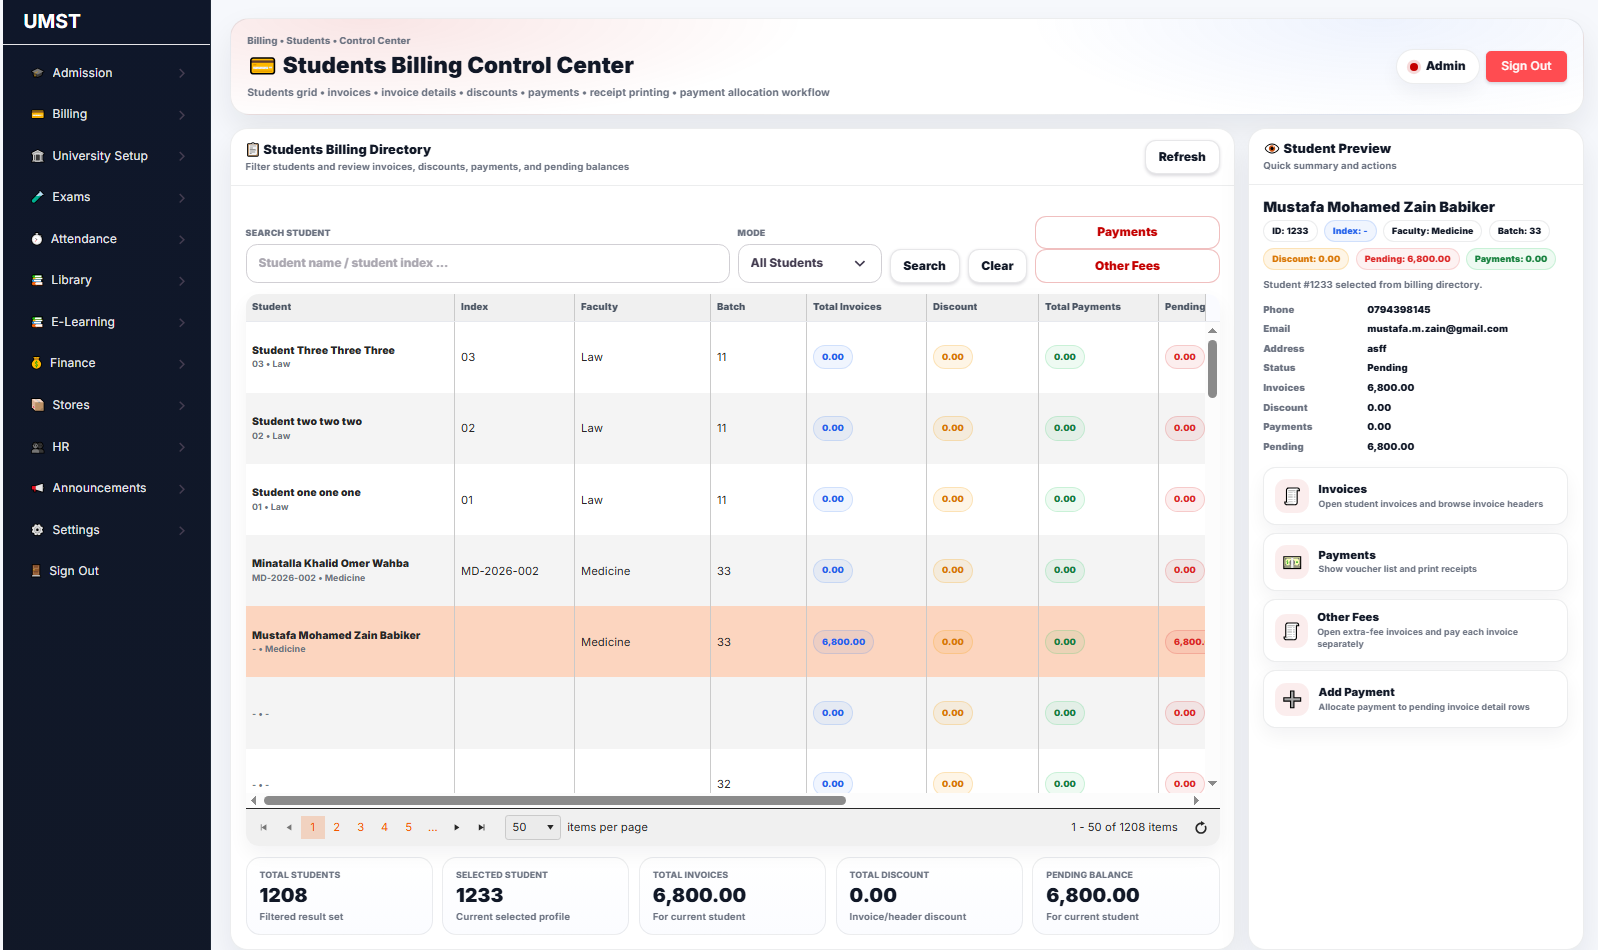Click the red Sign Out button

(1526, 66)
